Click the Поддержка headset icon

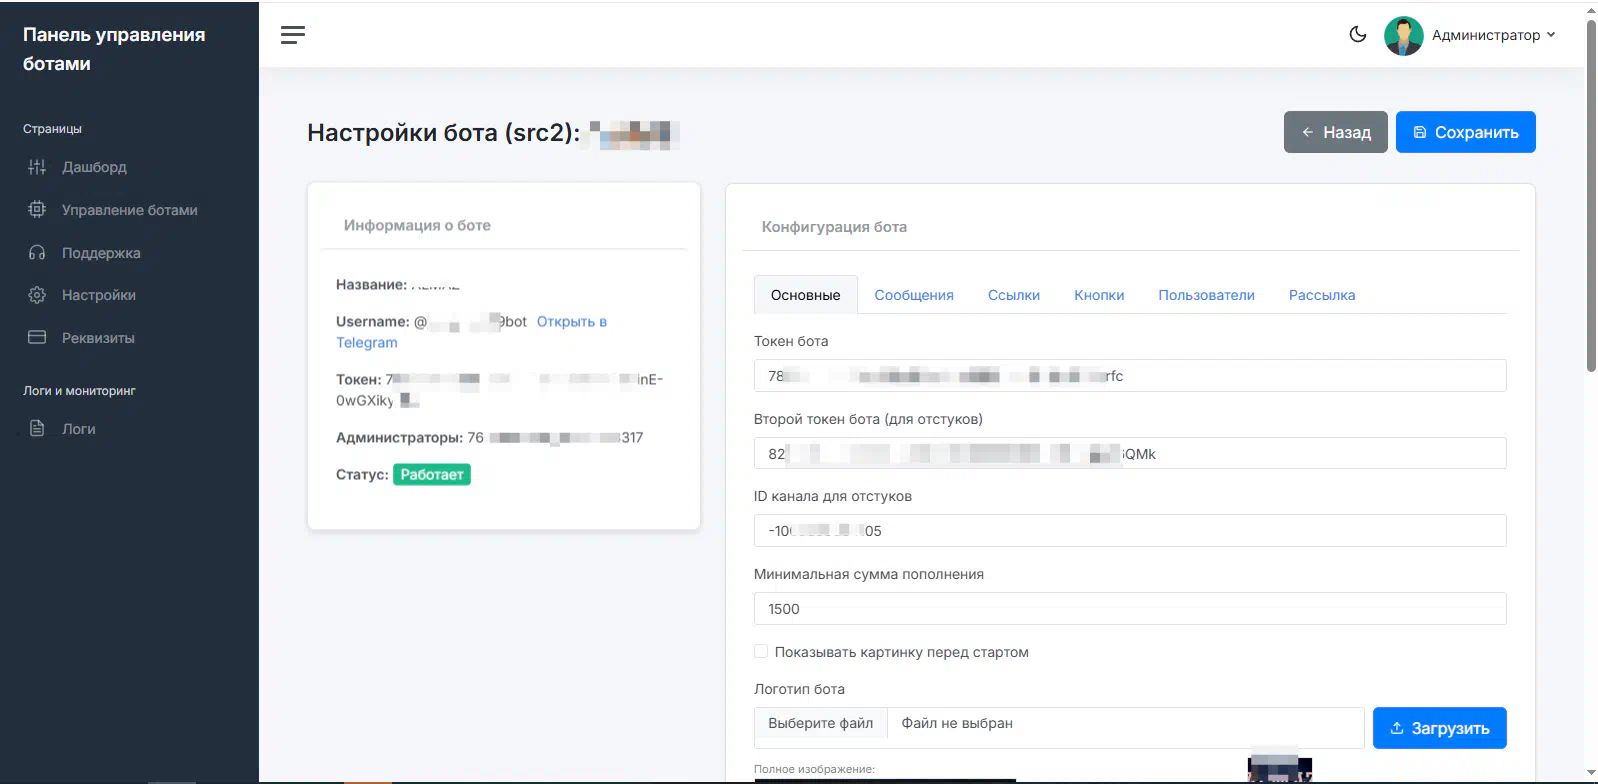37,253
